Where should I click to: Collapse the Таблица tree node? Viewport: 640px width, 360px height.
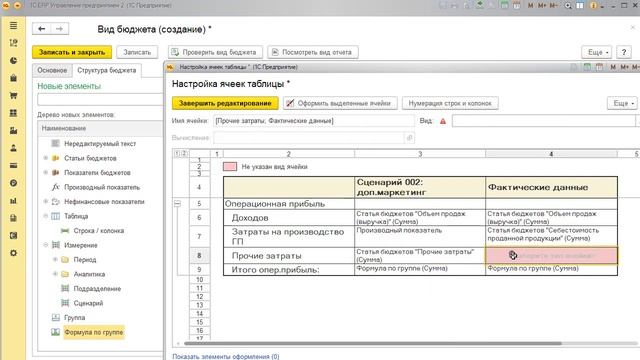click(46, 216)
